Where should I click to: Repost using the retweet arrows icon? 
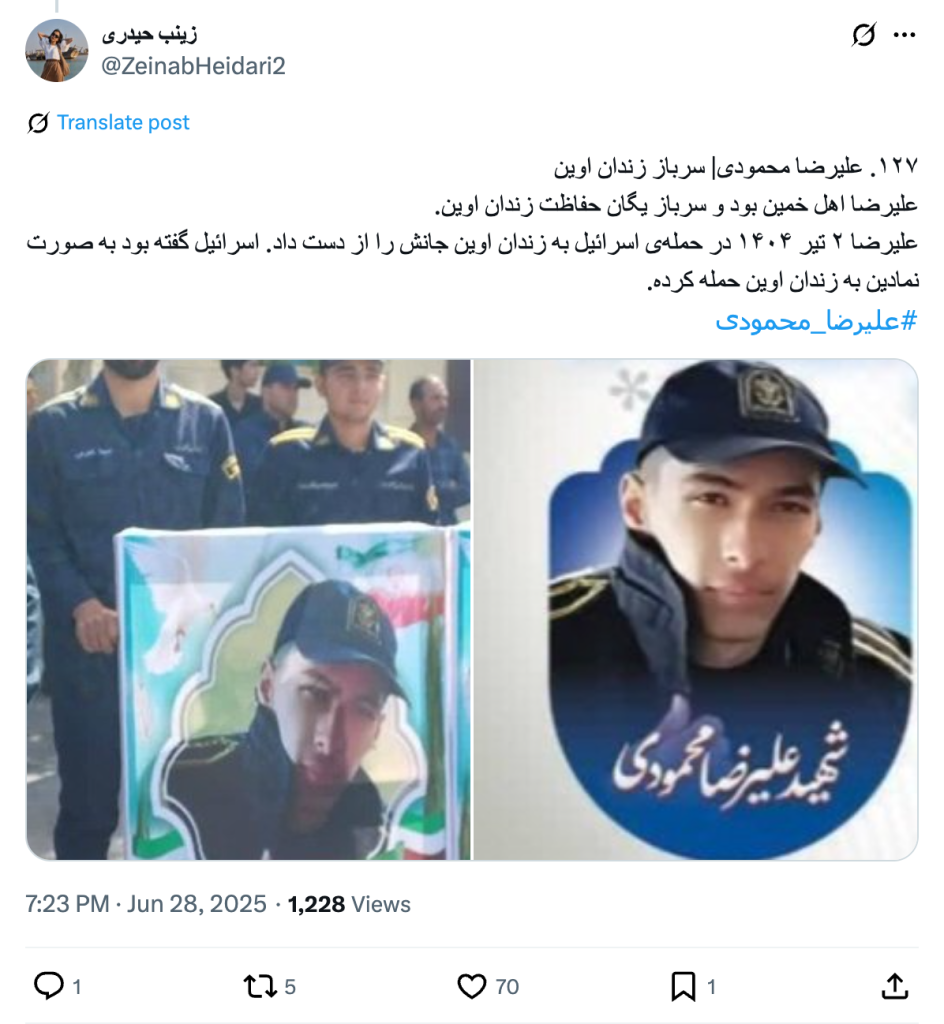[x=260, y=986]
